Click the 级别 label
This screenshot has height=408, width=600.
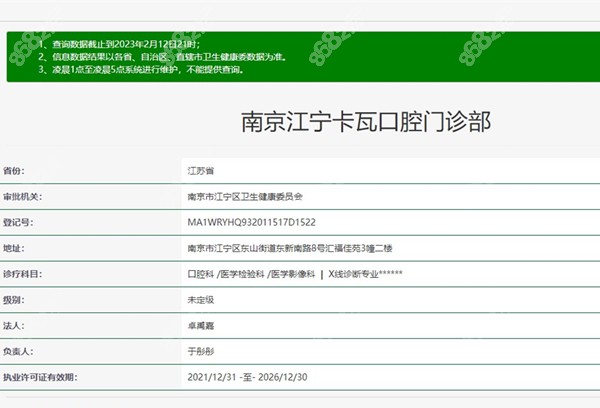14,300
